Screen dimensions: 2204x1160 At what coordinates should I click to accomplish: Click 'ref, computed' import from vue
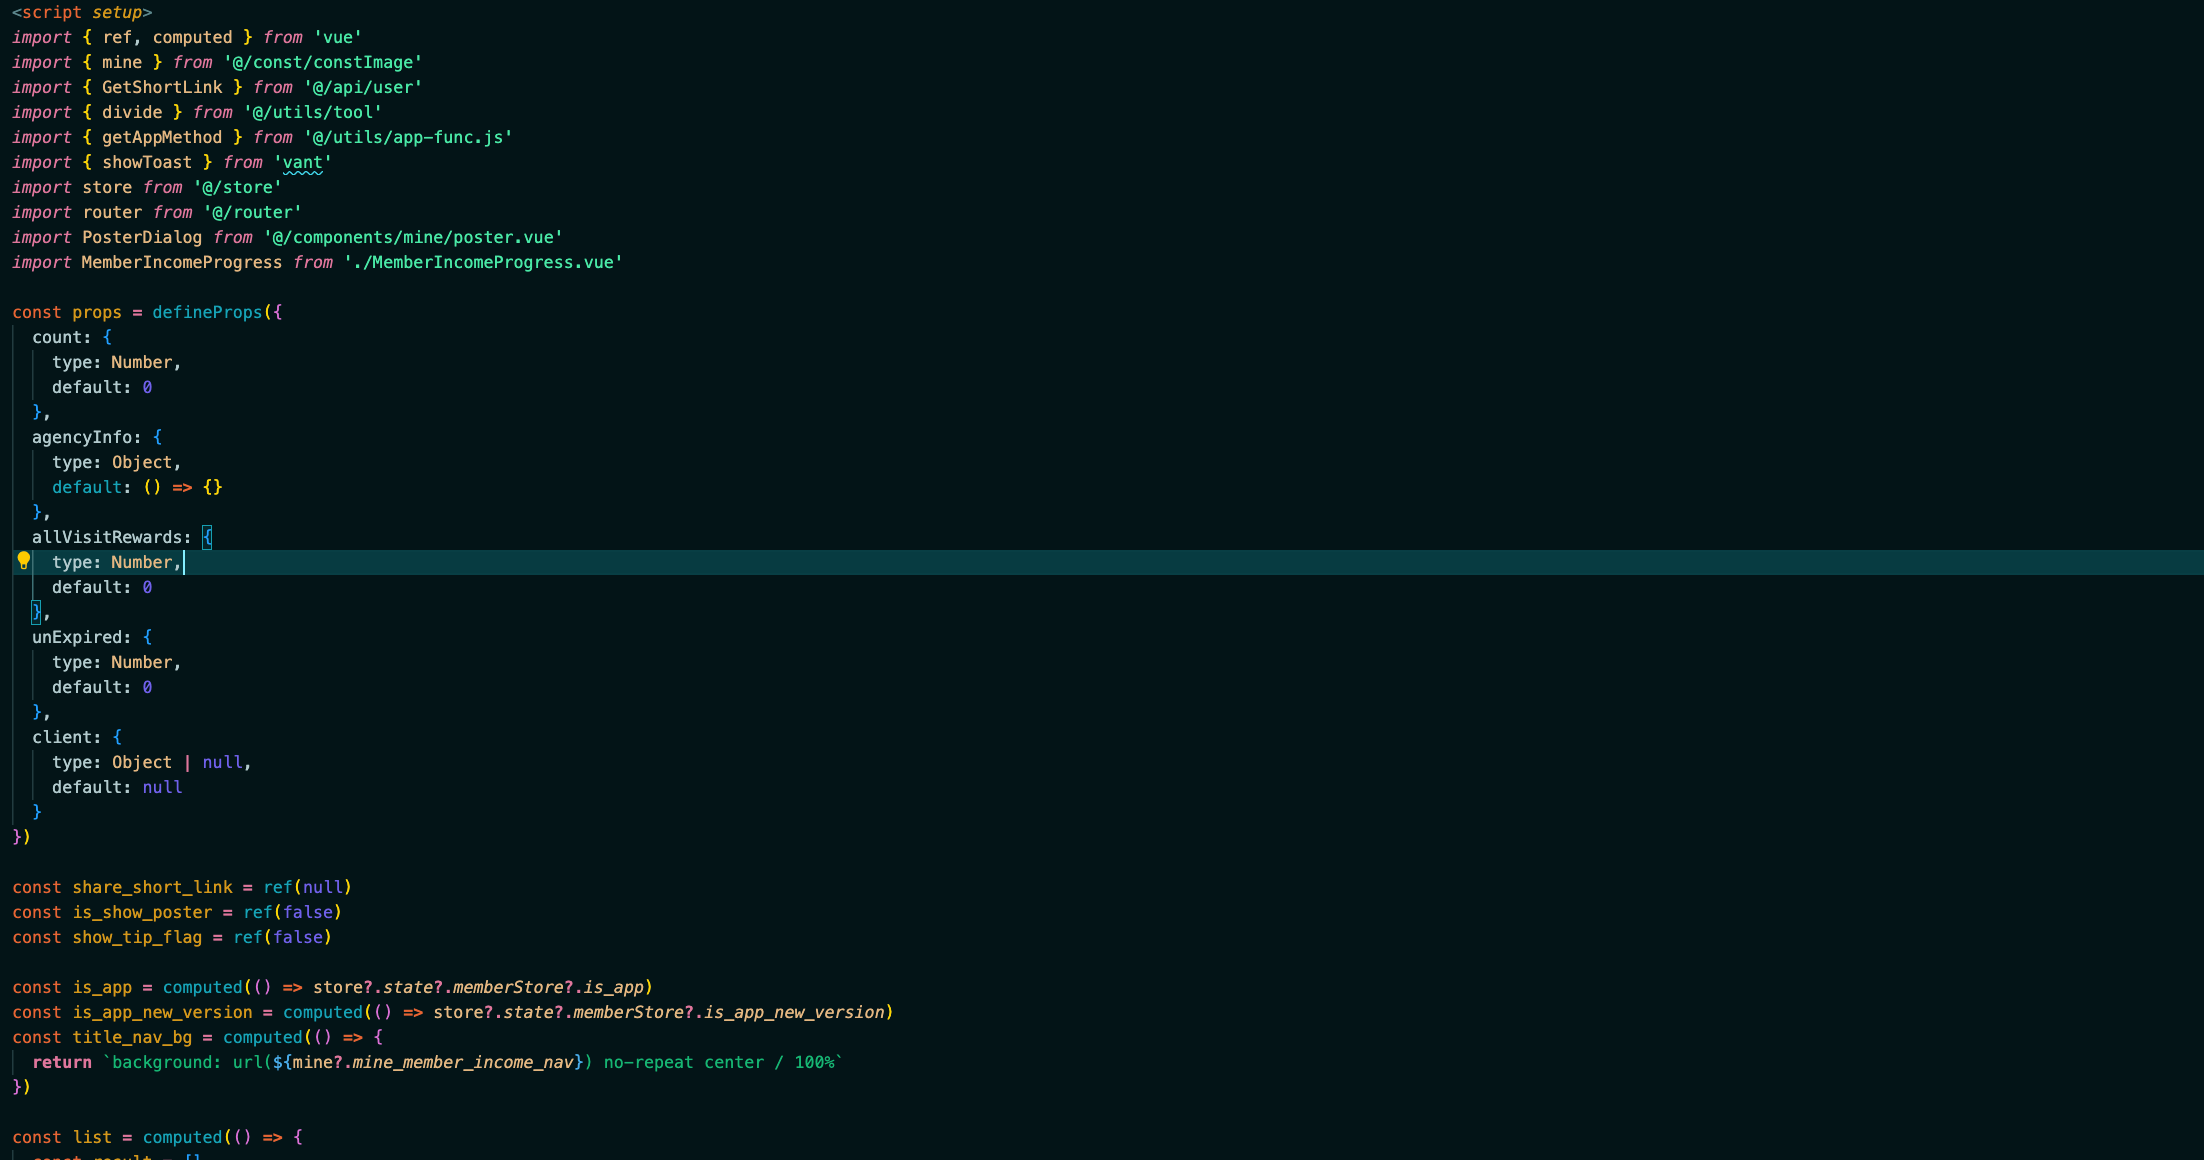click(167, 37)
